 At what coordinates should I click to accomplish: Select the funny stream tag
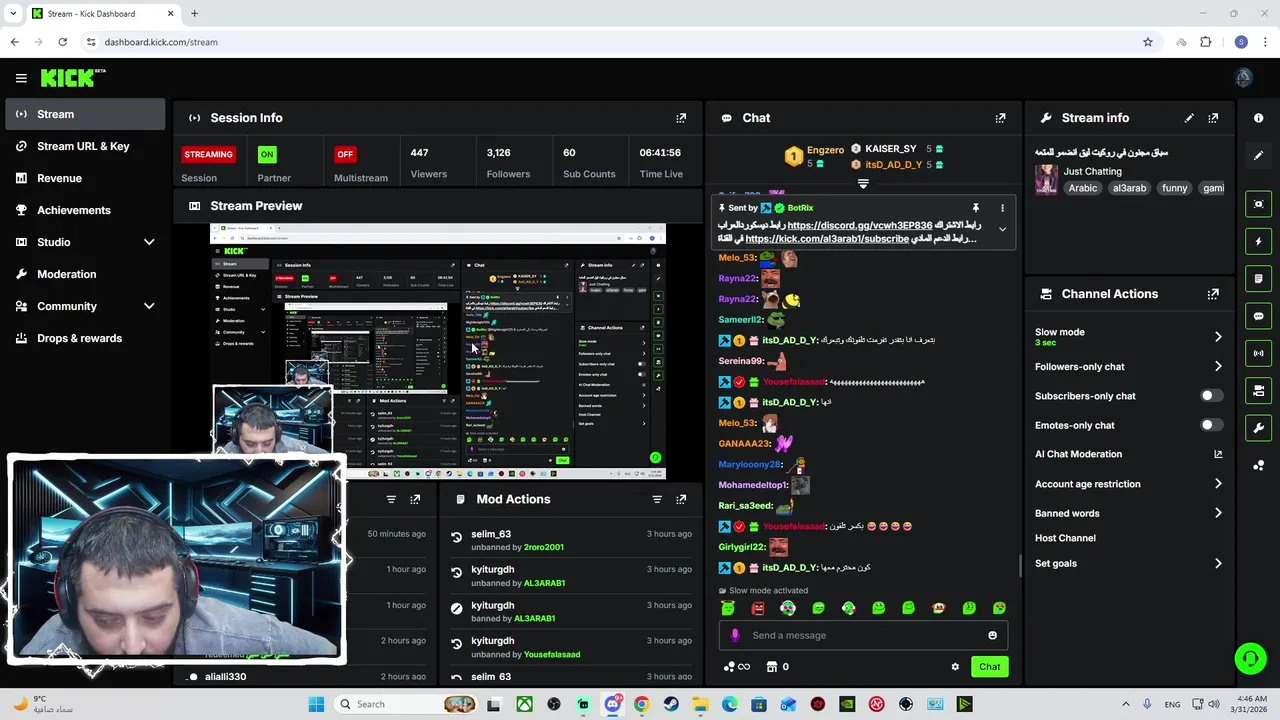[x=1175, y=188]
